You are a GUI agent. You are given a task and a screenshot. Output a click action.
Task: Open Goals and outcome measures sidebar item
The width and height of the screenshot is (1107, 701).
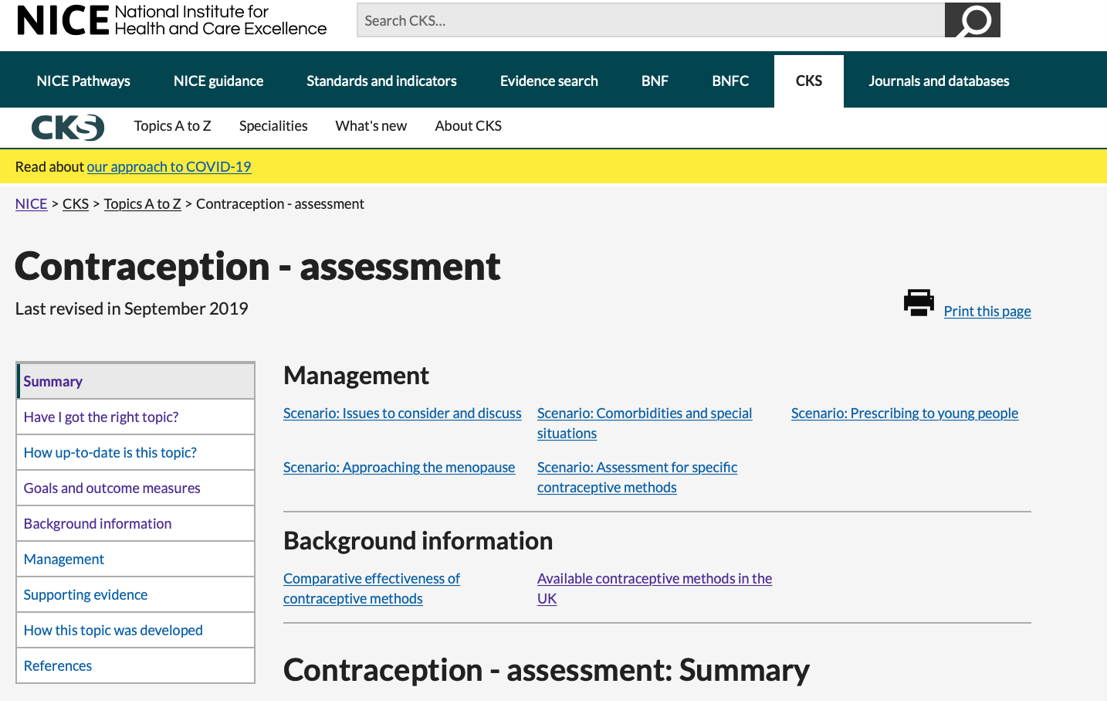pyautogui.click(x=112, y=488)
